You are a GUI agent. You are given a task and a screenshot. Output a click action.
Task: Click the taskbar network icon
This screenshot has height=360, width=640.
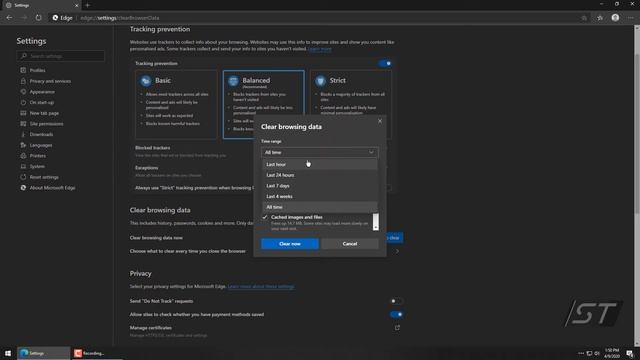(589, 353)
